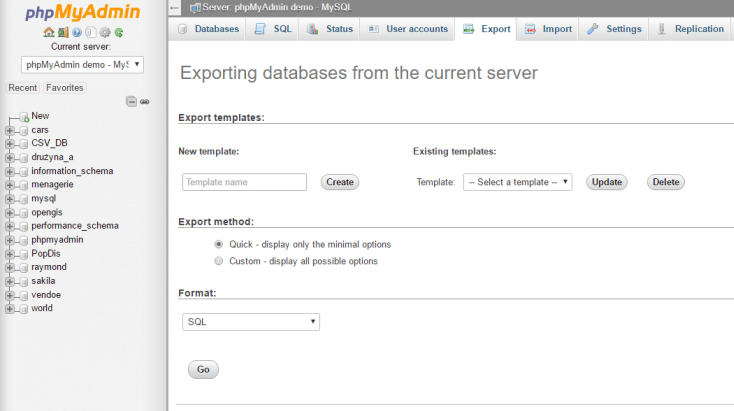Switch to the Import tab
The image size is (734, 411).
[x=548, y=29]
